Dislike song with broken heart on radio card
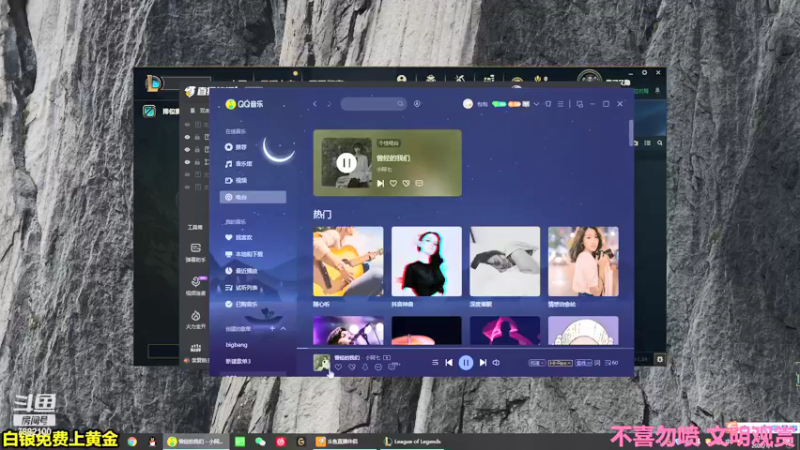The height and width of the screenshot is (450, 800). point(406,183)
